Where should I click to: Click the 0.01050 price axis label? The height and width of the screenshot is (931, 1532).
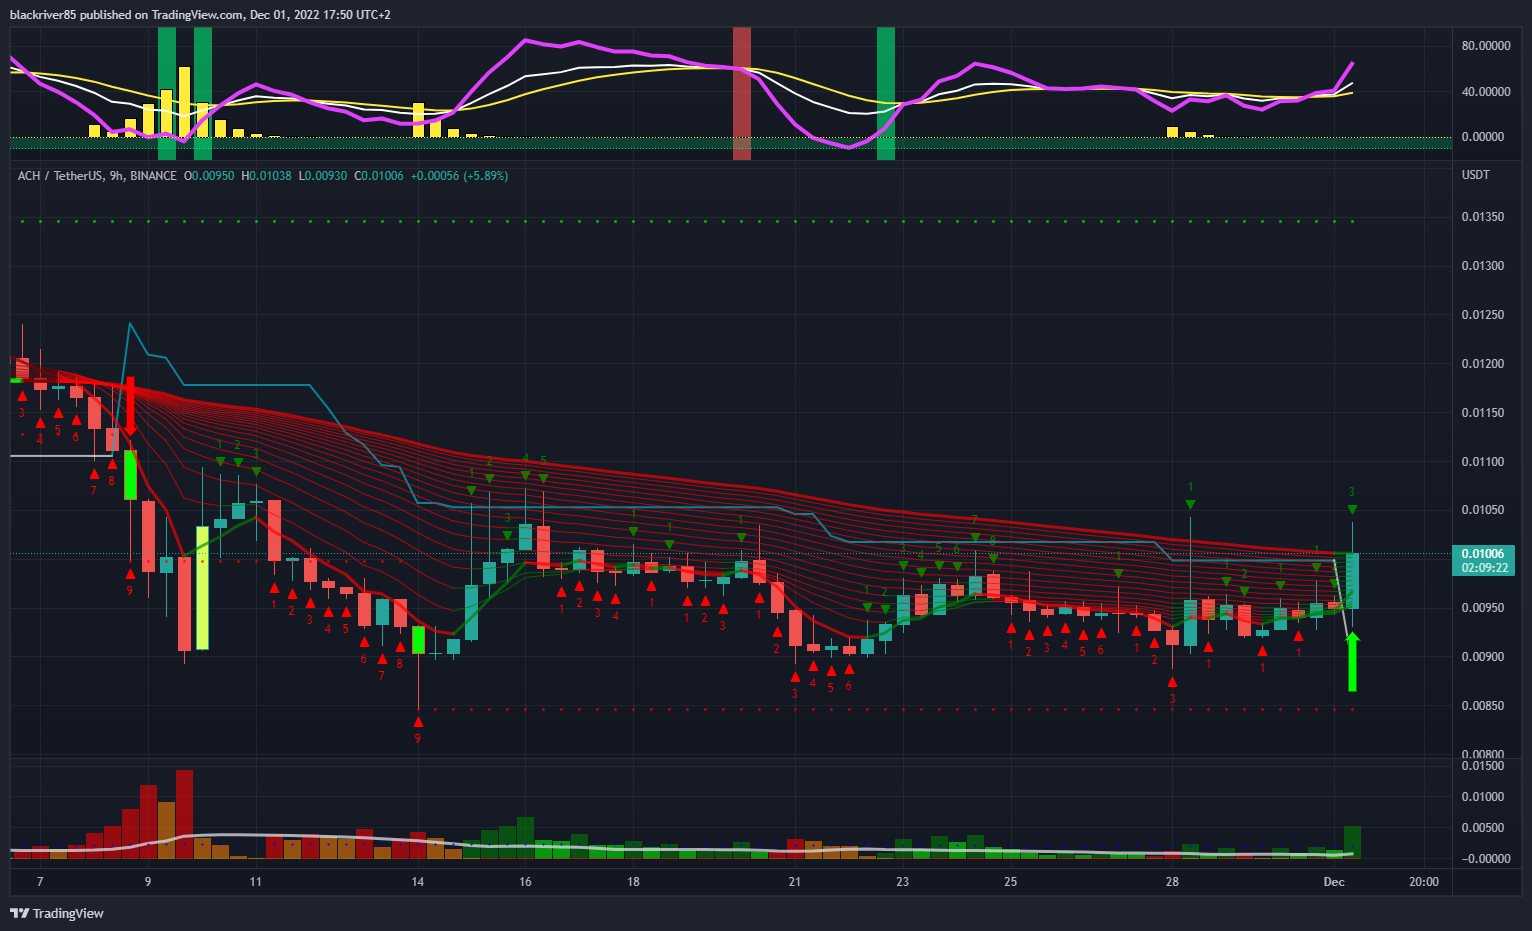1483,510
